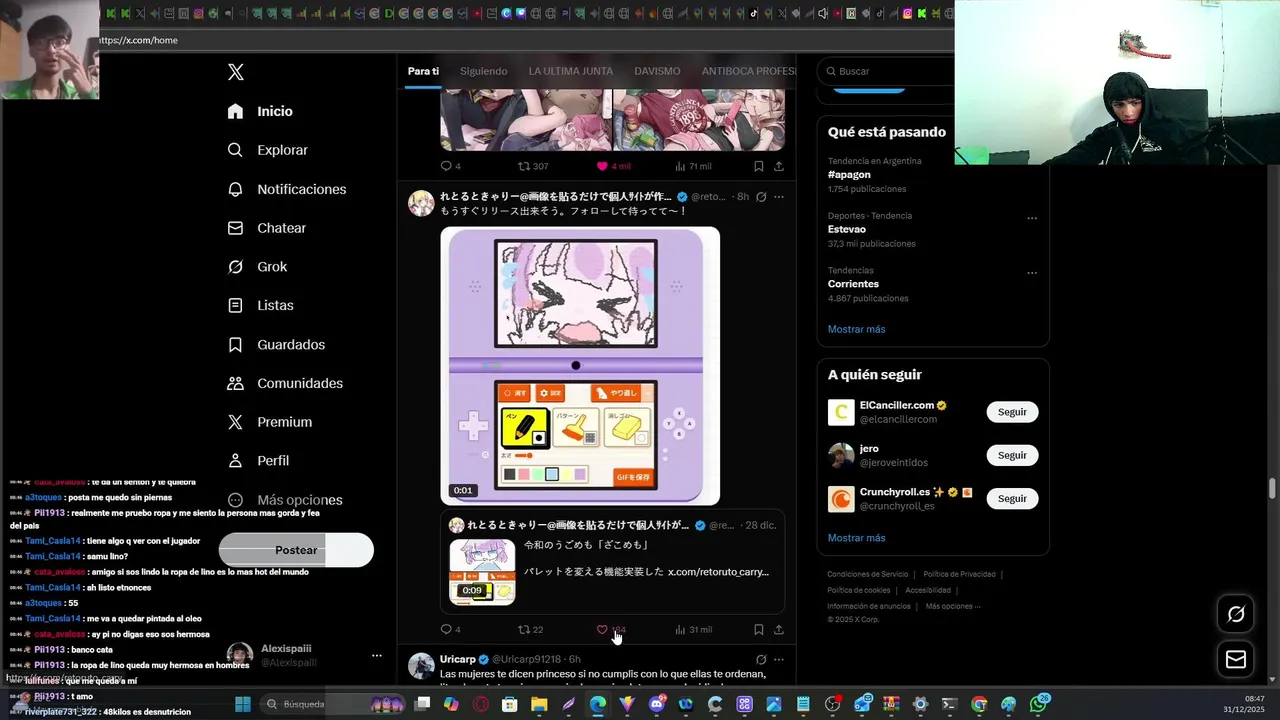Follow jero with Seguir button
The height and width of the screenshot is (720, 1280).
[1012, 455]
